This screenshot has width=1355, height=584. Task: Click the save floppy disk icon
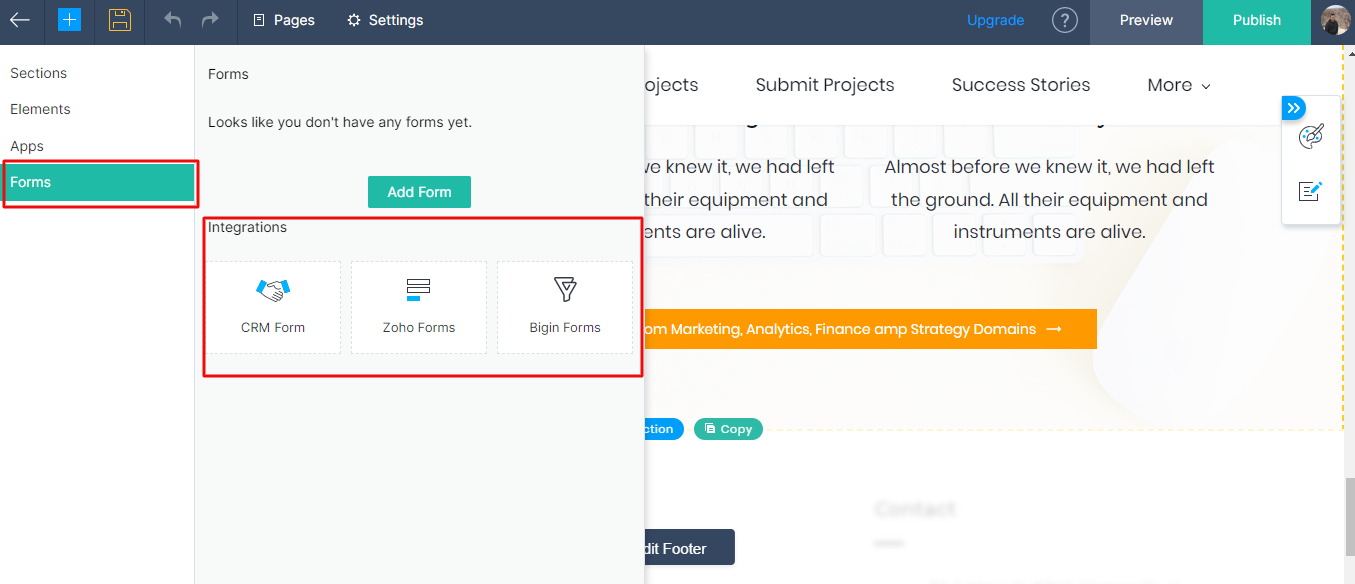tap(120, 20)
